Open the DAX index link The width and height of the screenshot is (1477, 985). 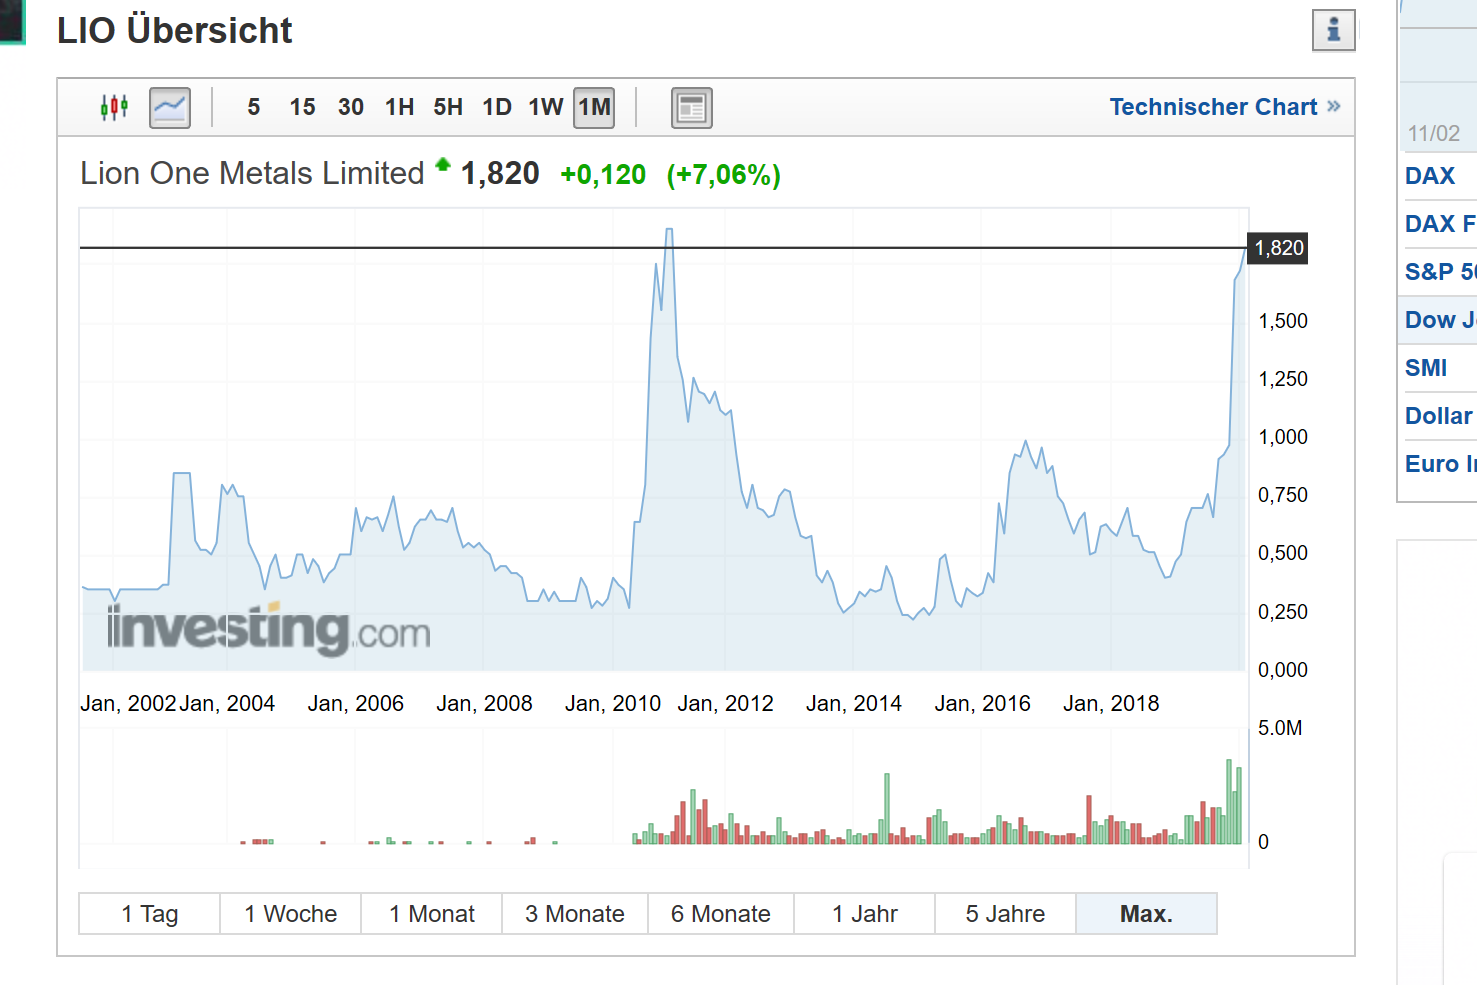[1430, 176]
